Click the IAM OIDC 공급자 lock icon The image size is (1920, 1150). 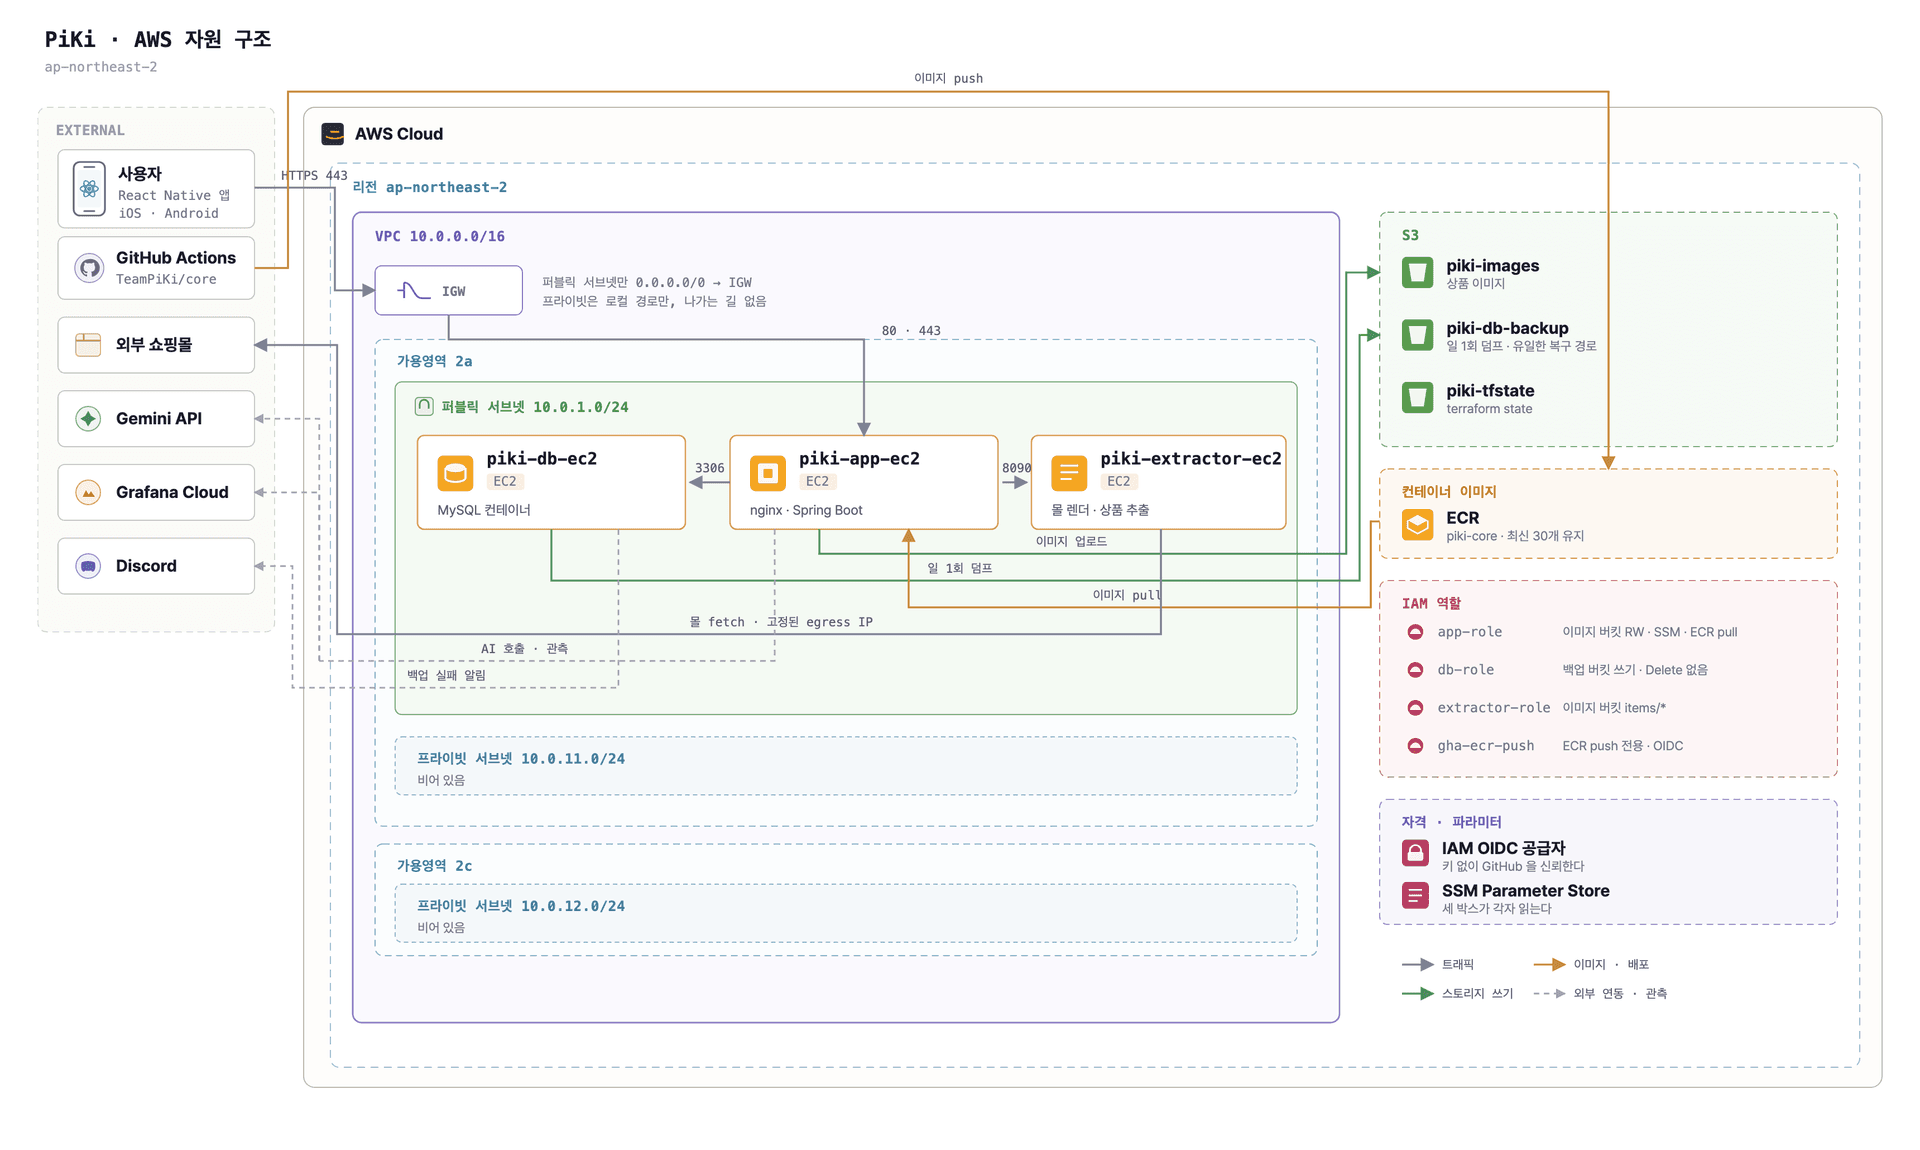[1415, 853]
